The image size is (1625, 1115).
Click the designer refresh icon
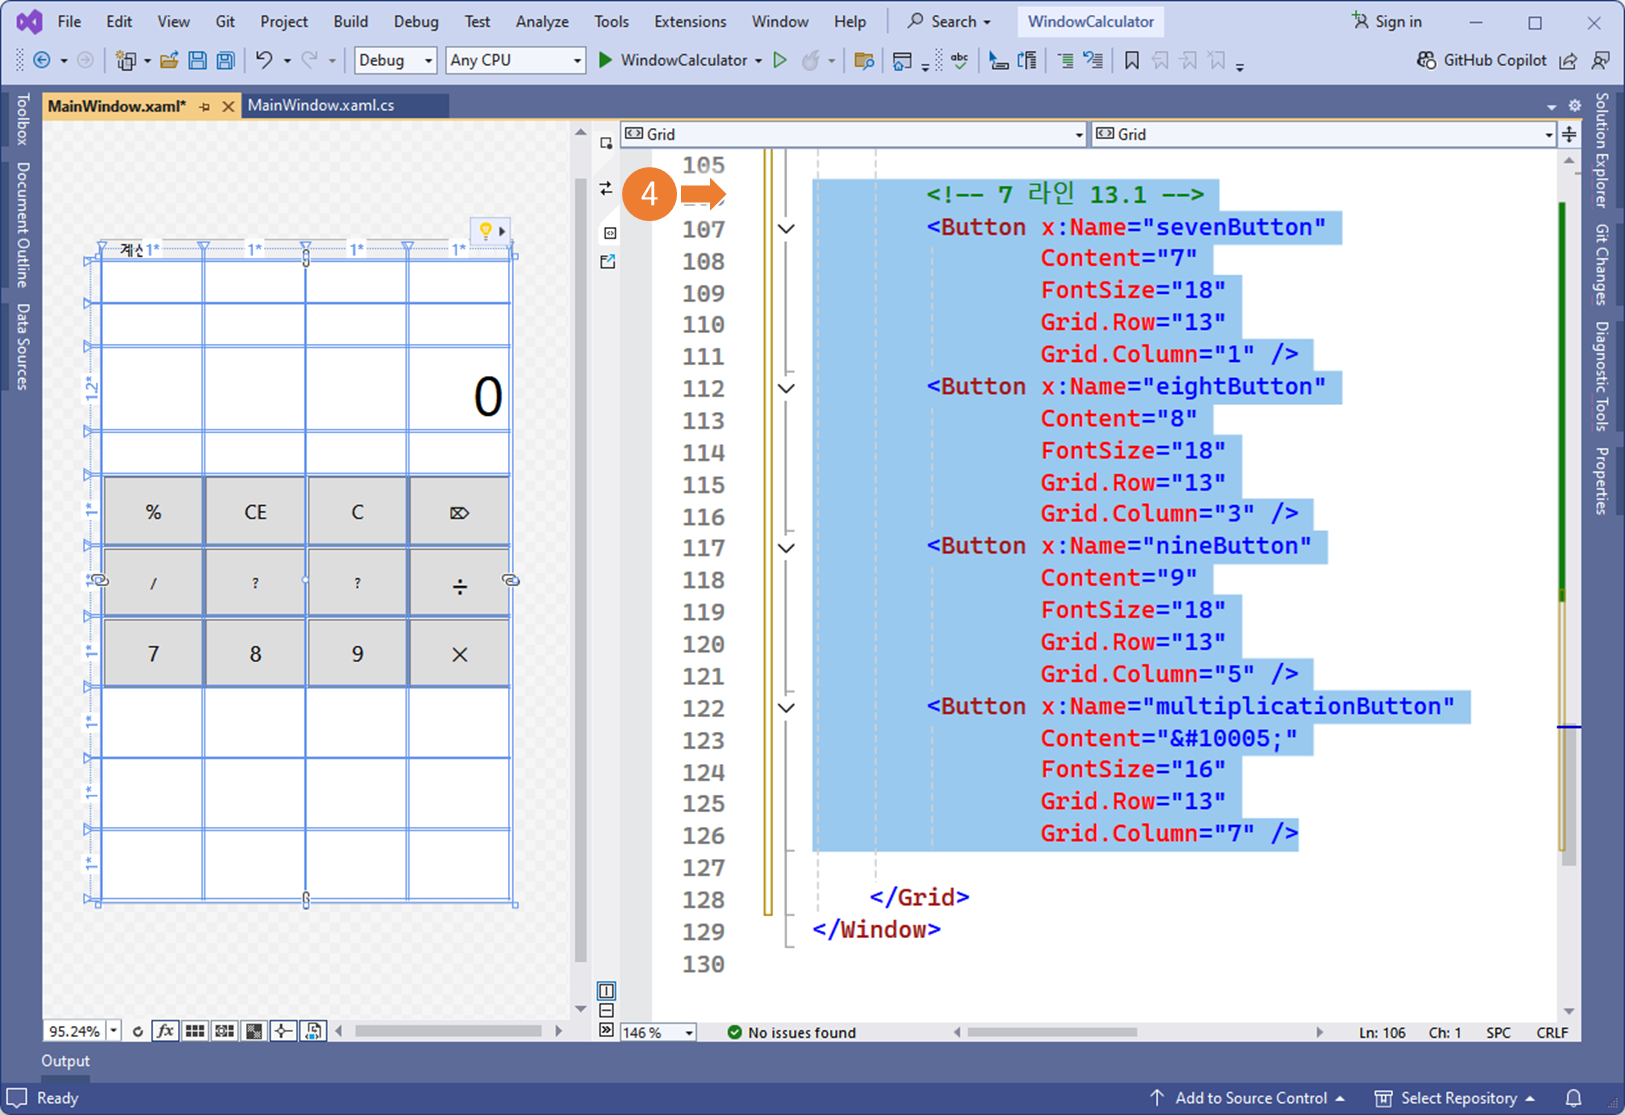point(138,1031)
